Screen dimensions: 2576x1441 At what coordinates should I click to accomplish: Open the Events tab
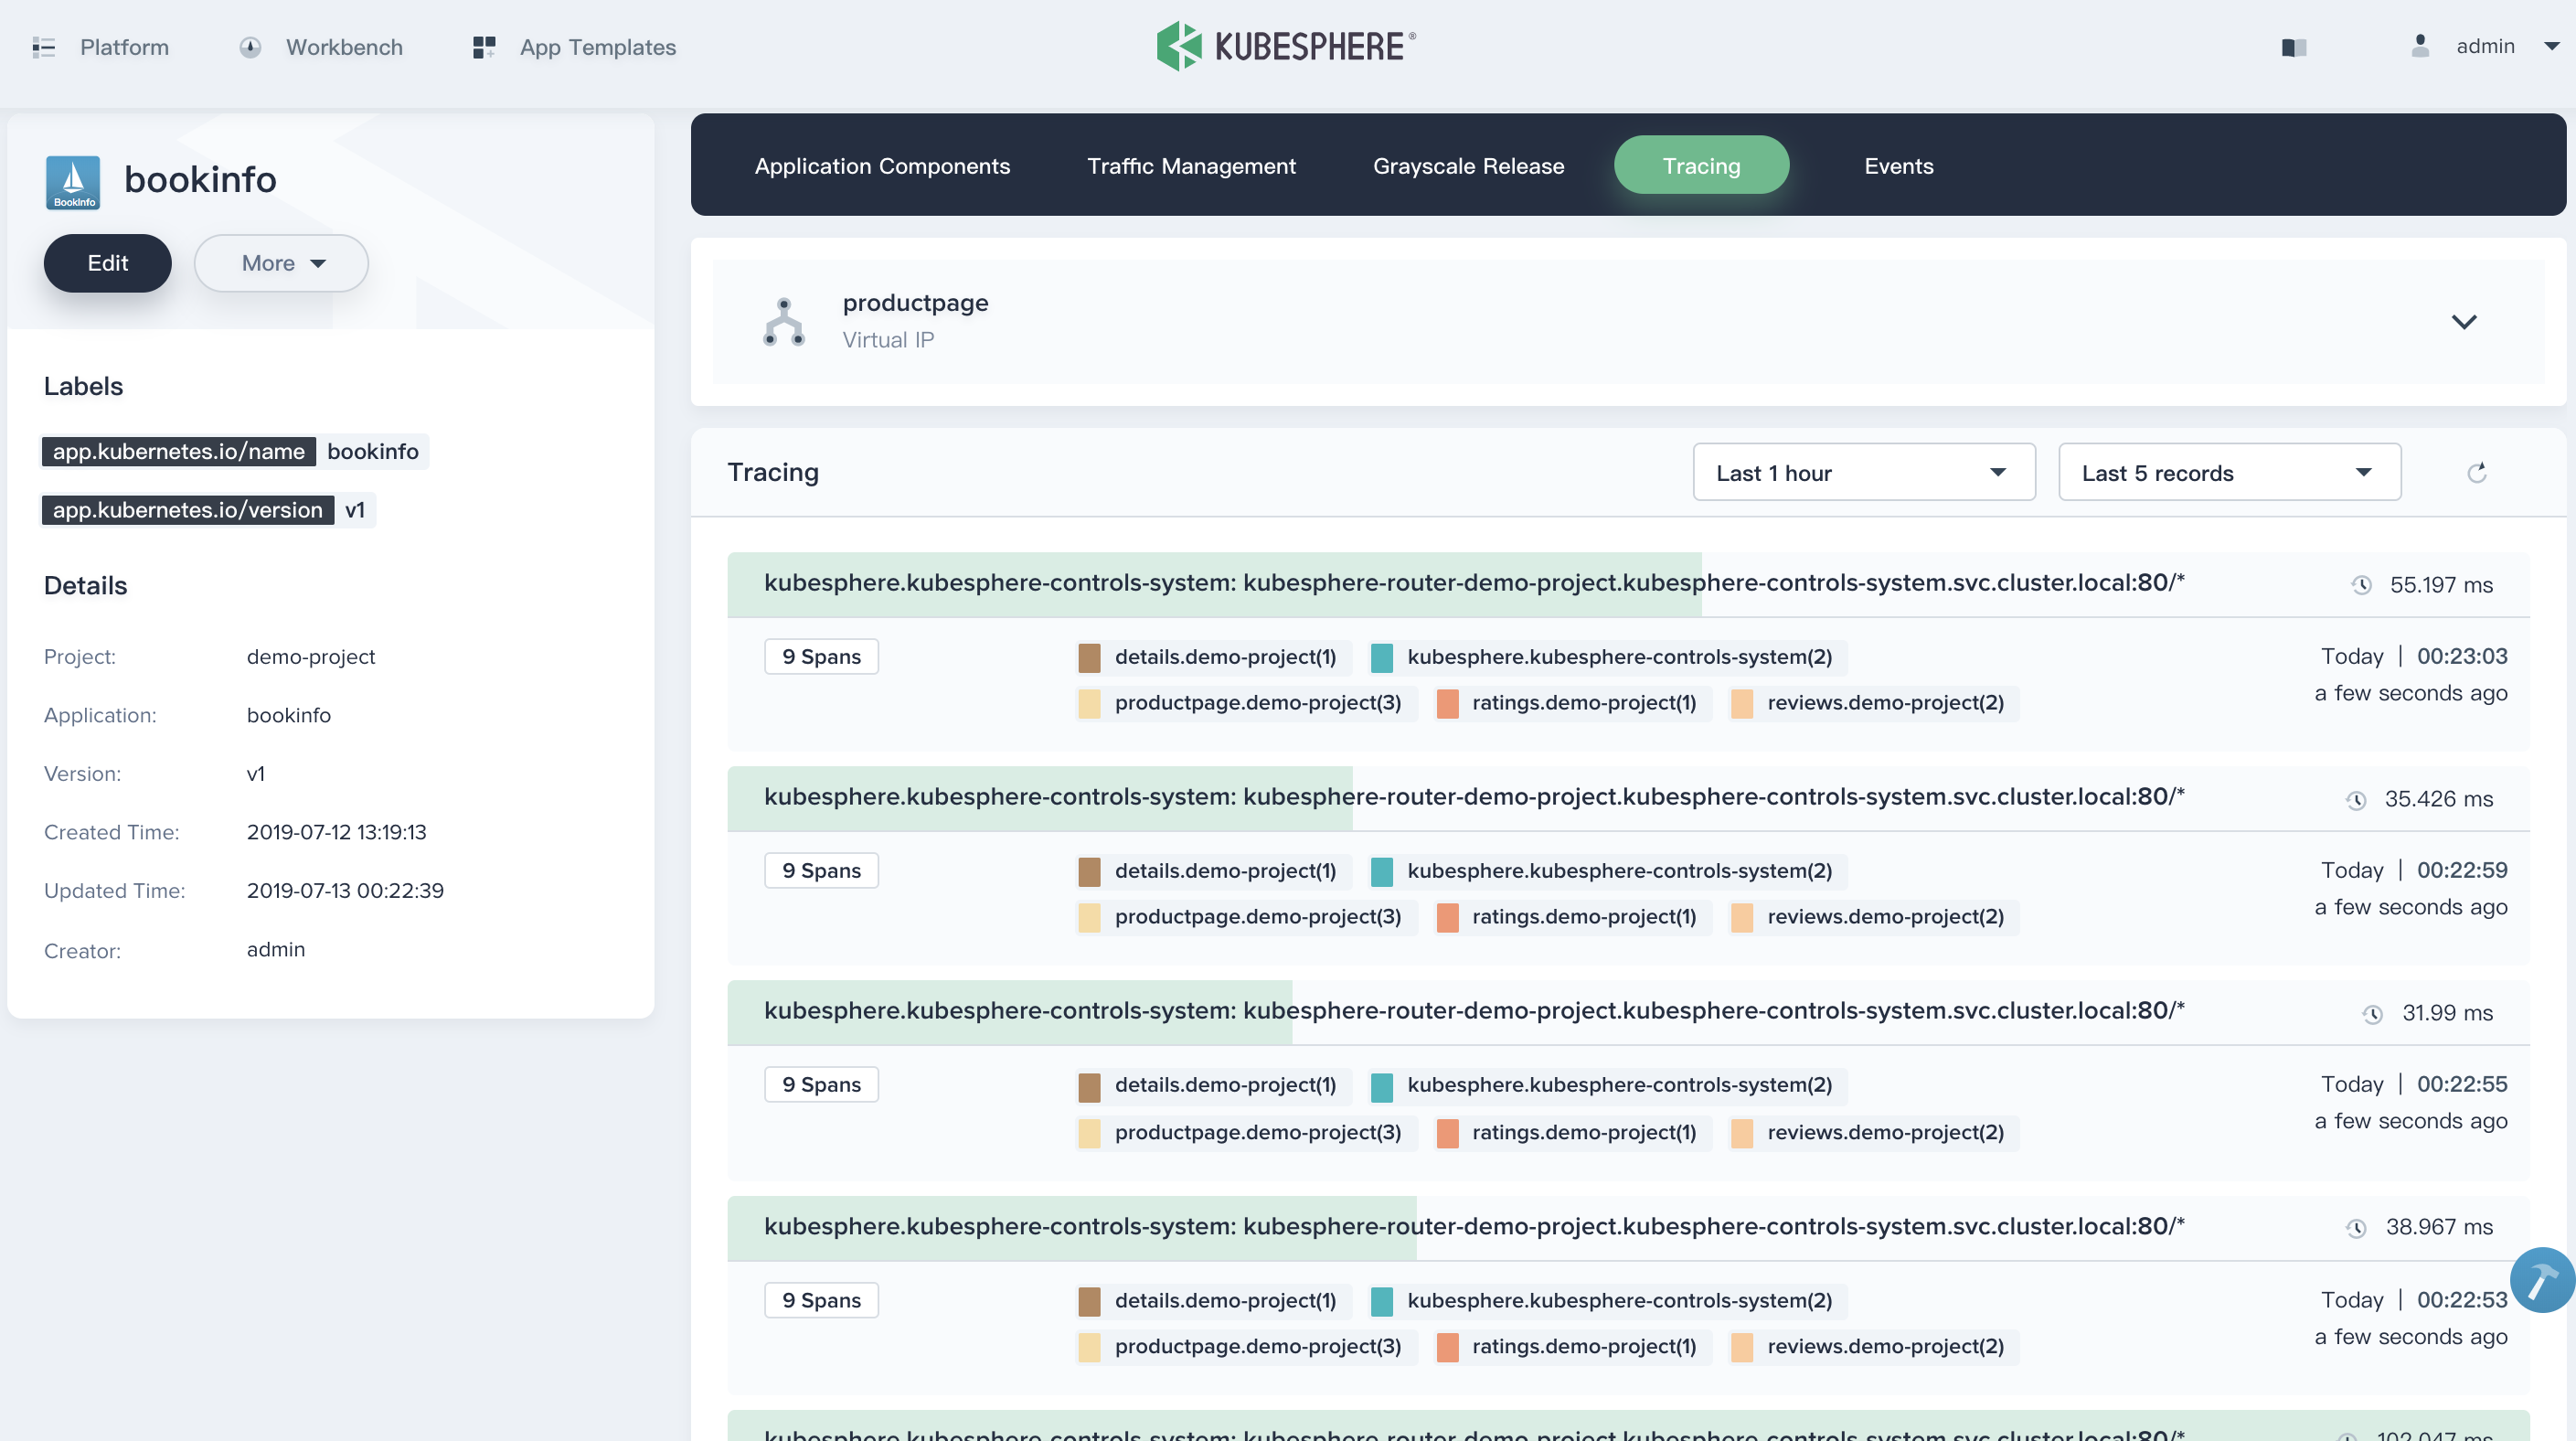(1898, 166)
